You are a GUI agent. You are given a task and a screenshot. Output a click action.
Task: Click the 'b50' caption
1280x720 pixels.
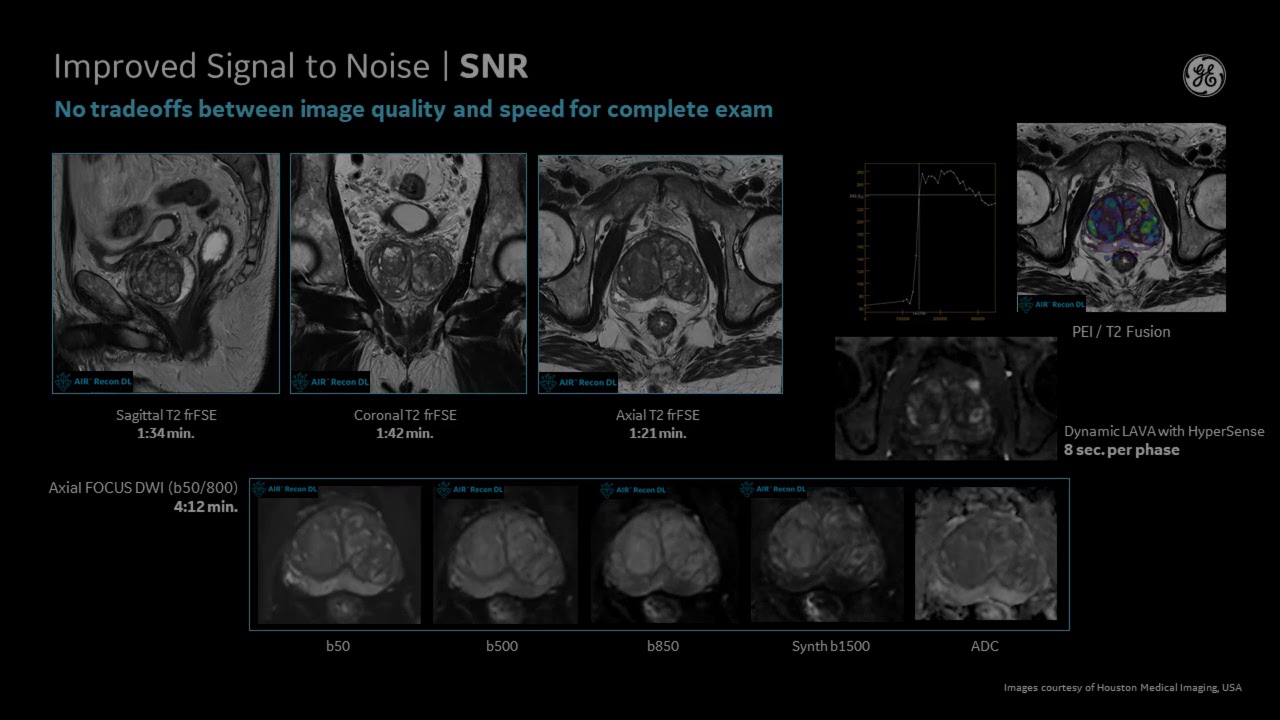click(338, 646)
